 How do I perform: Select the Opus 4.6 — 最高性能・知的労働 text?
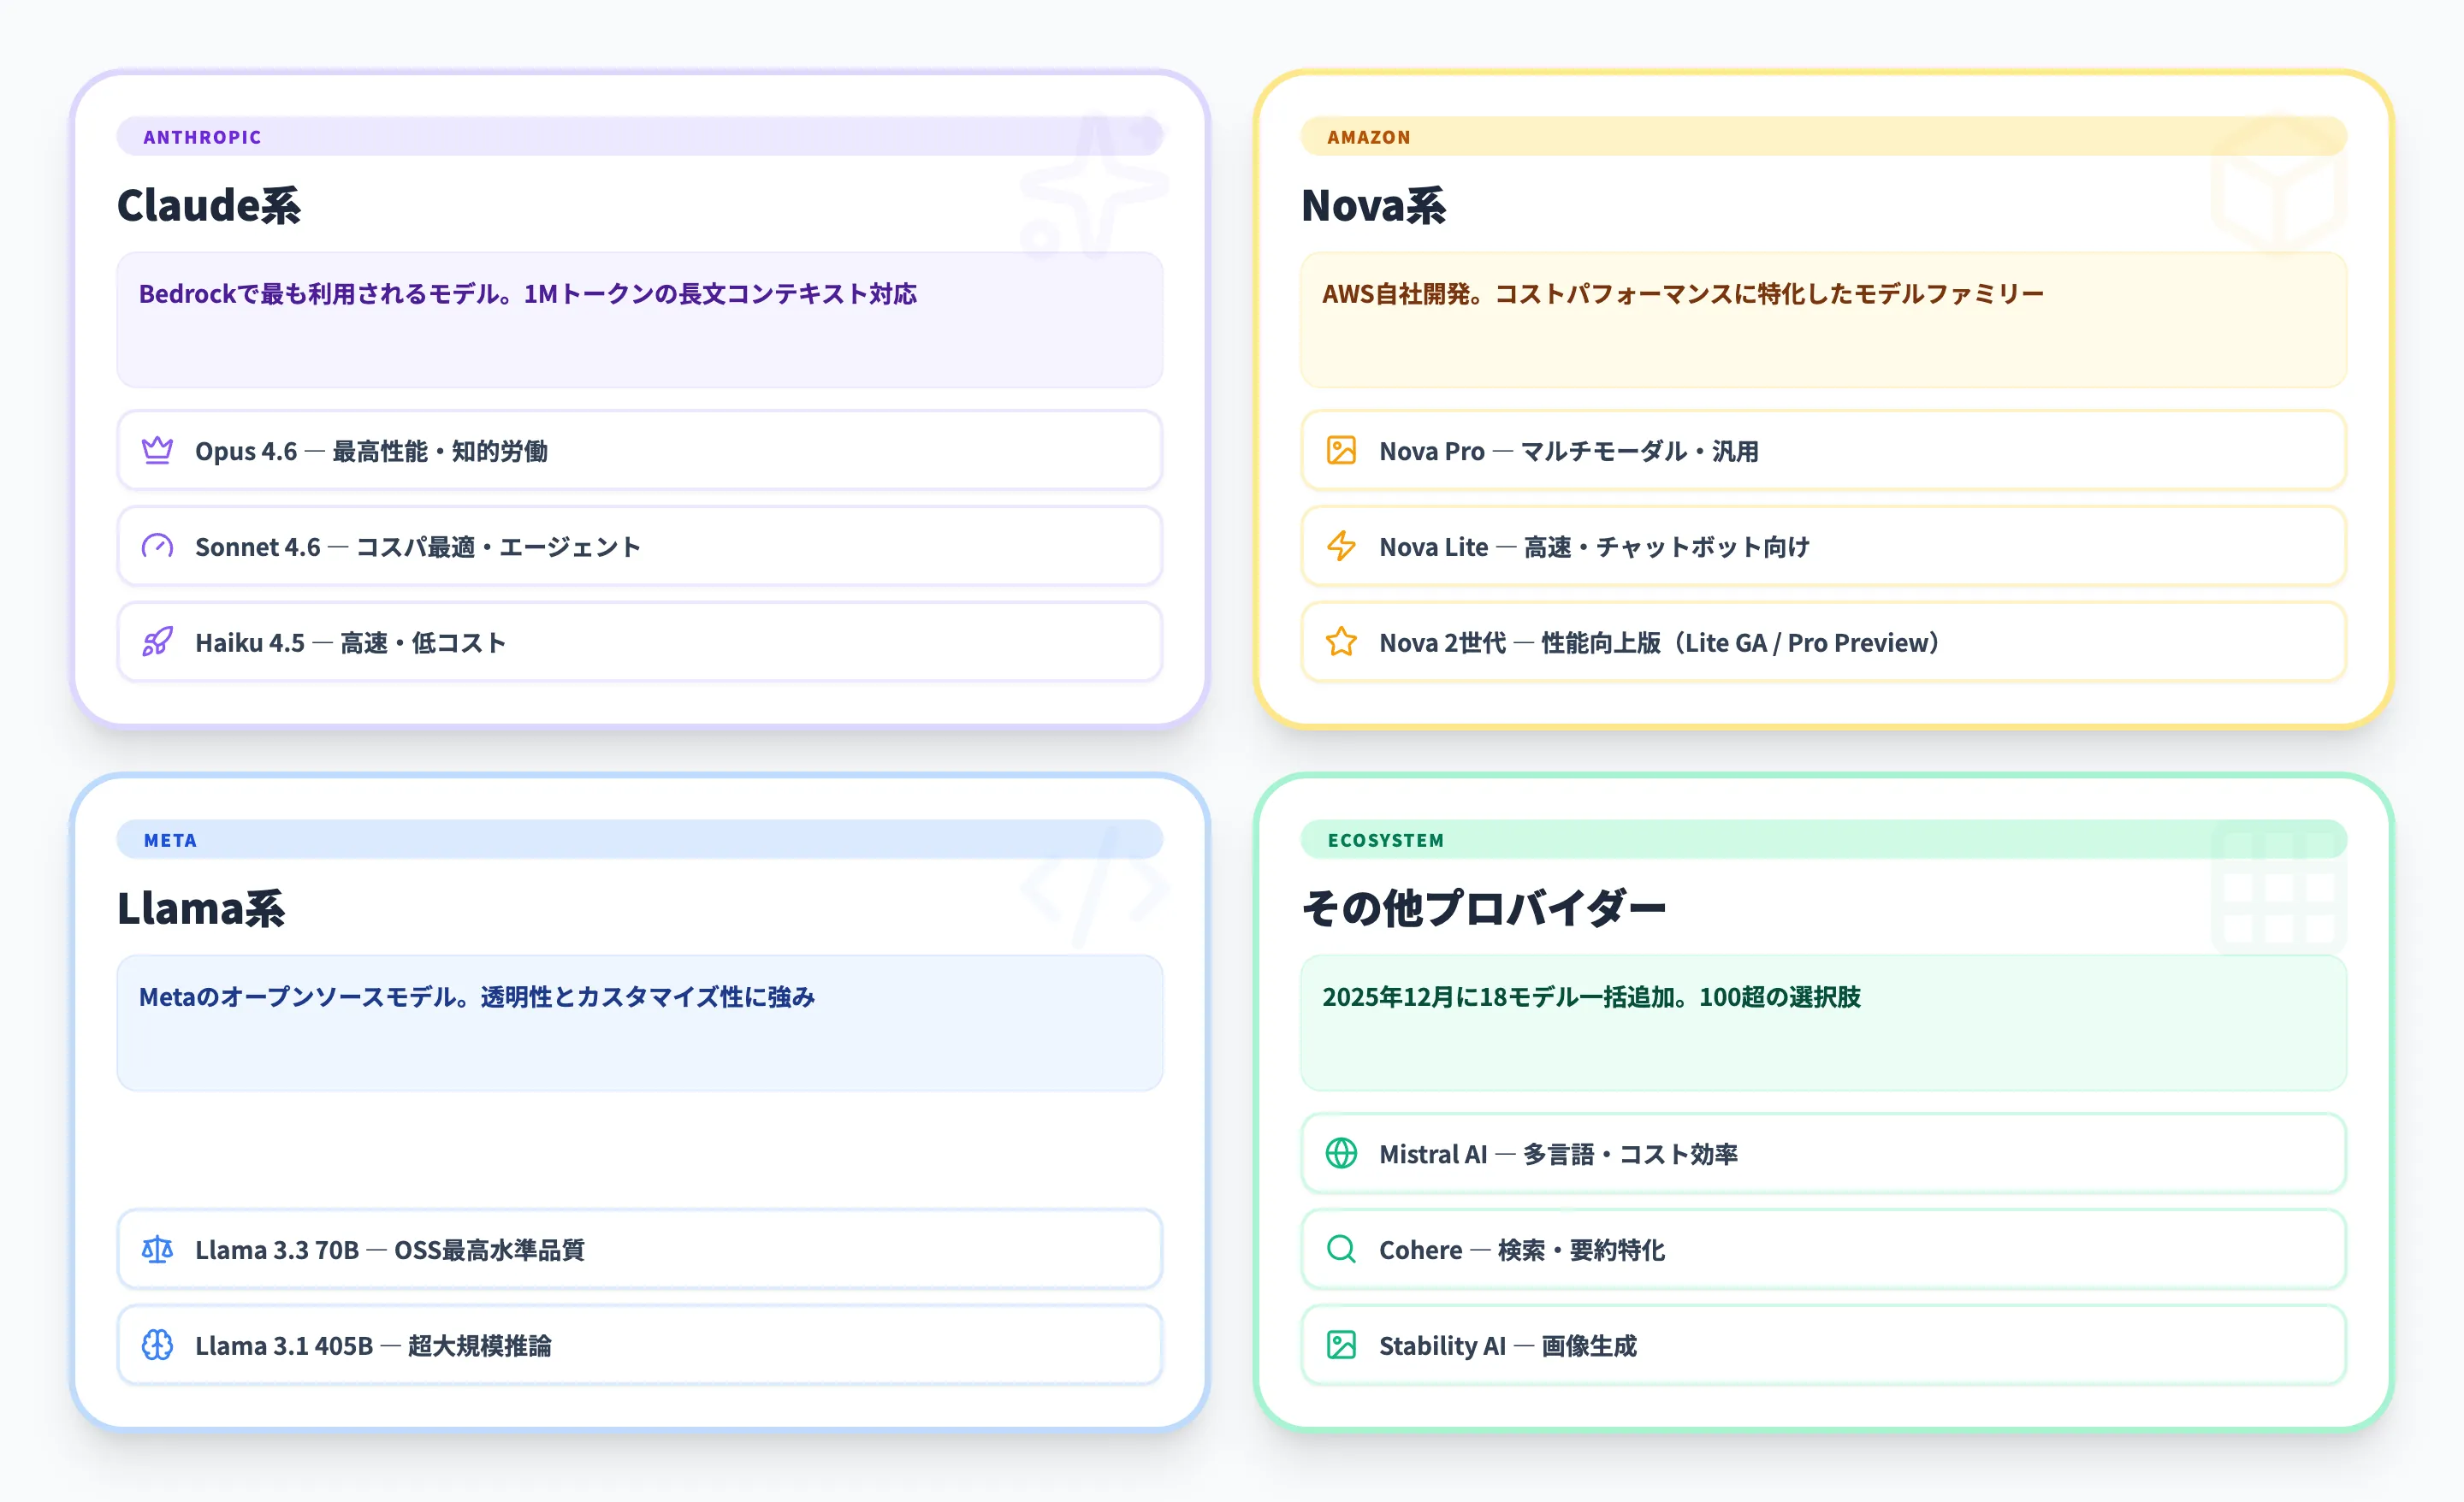371,451
